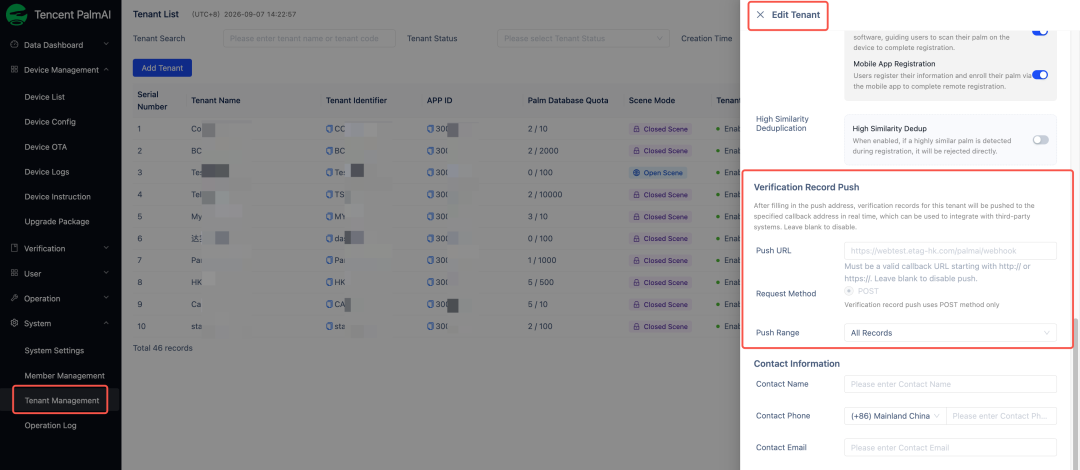Close the Edit Tenant panel with X icon
Viewport: 1080px width, 470px height.
point(760,14)
